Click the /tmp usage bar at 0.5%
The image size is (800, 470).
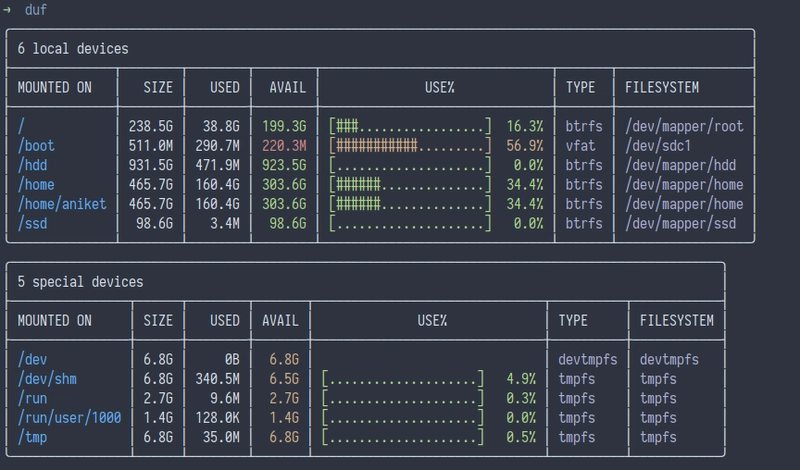coord(403,436)
